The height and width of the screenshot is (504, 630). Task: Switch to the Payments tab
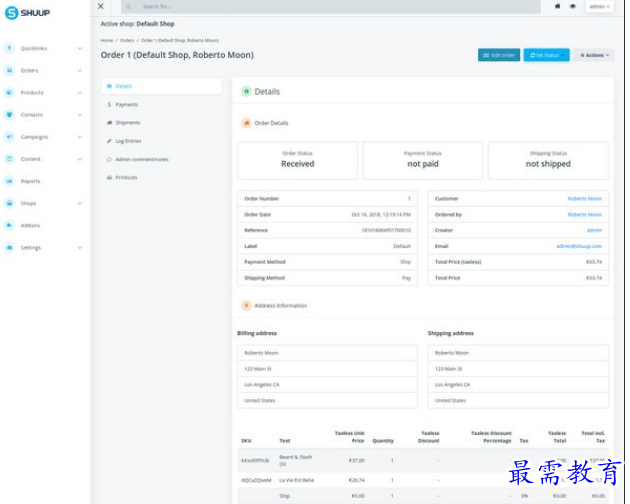pyautogui.click(x=126, y=104)
